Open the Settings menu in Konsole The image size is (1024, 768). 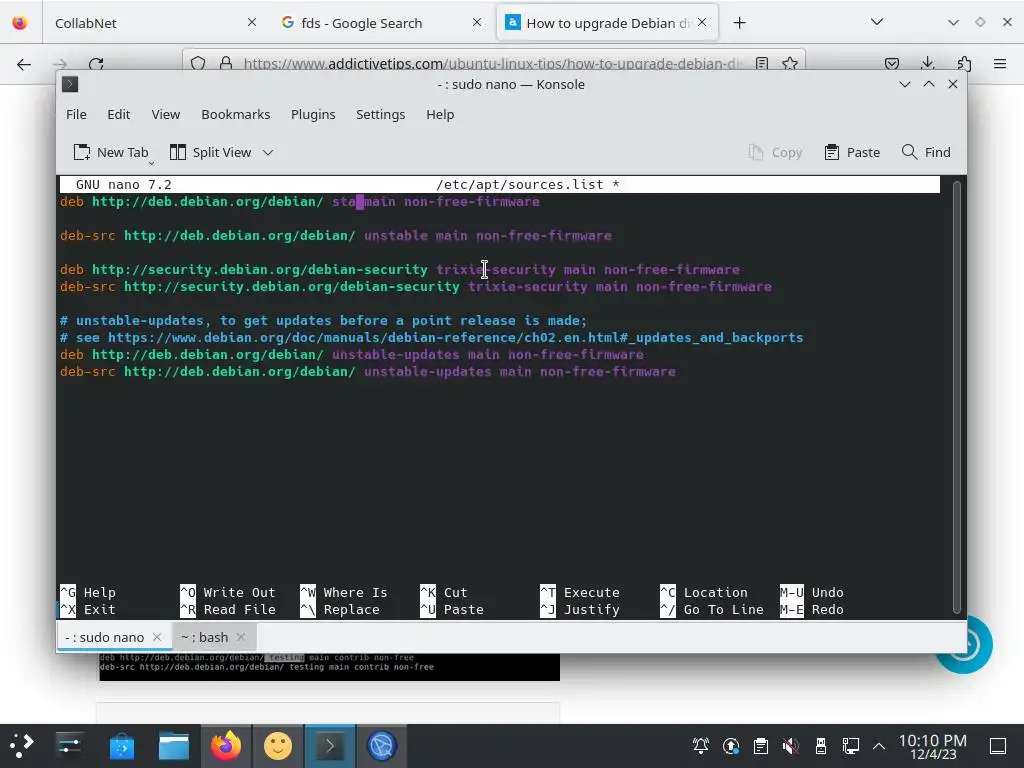381,114
